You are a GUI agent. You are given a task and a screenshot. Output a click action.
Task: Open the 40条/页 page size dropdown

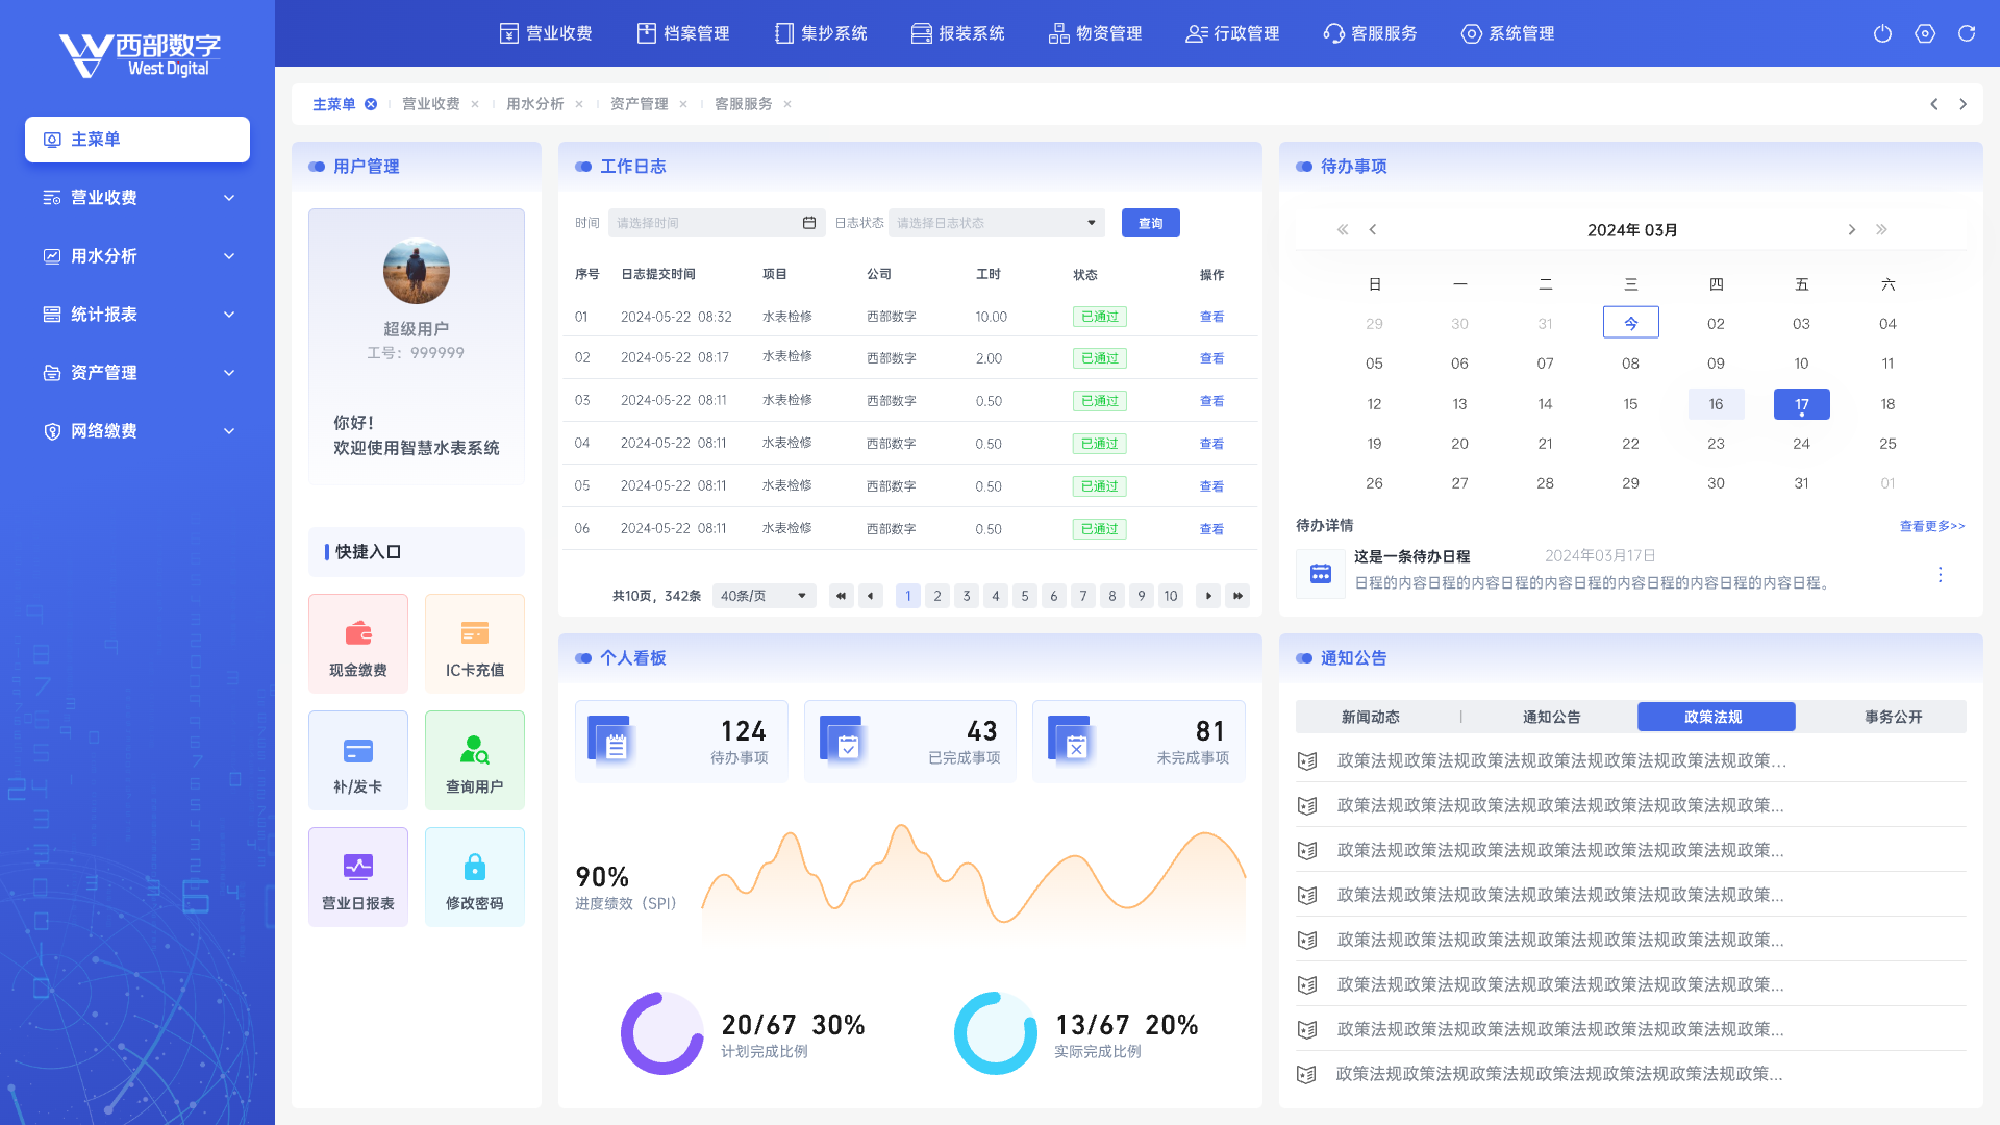pyautogui.click(x=764, y=596)
